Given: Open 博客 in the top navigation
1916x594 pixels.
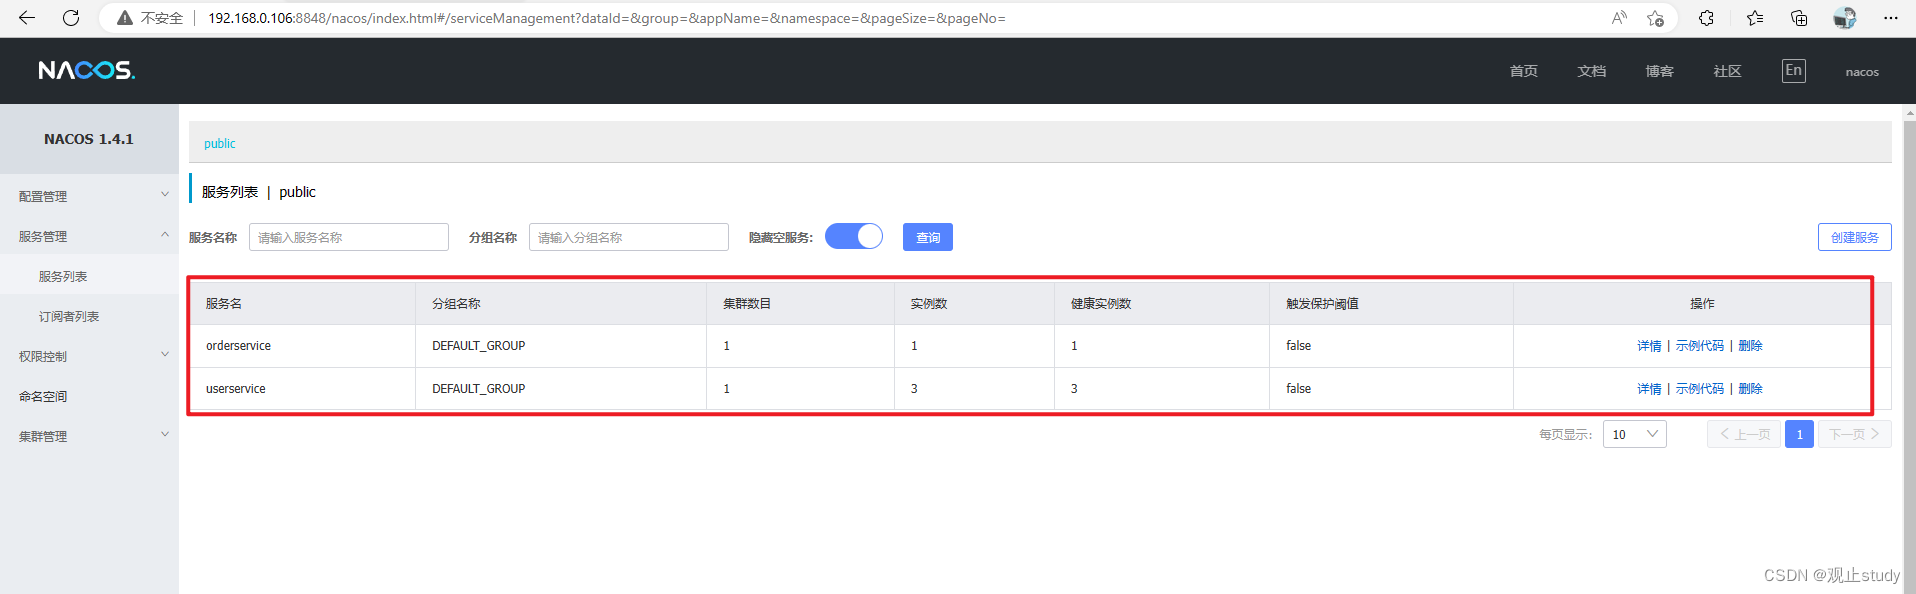Looking at the screenshot, I should tap(1659, 71).
